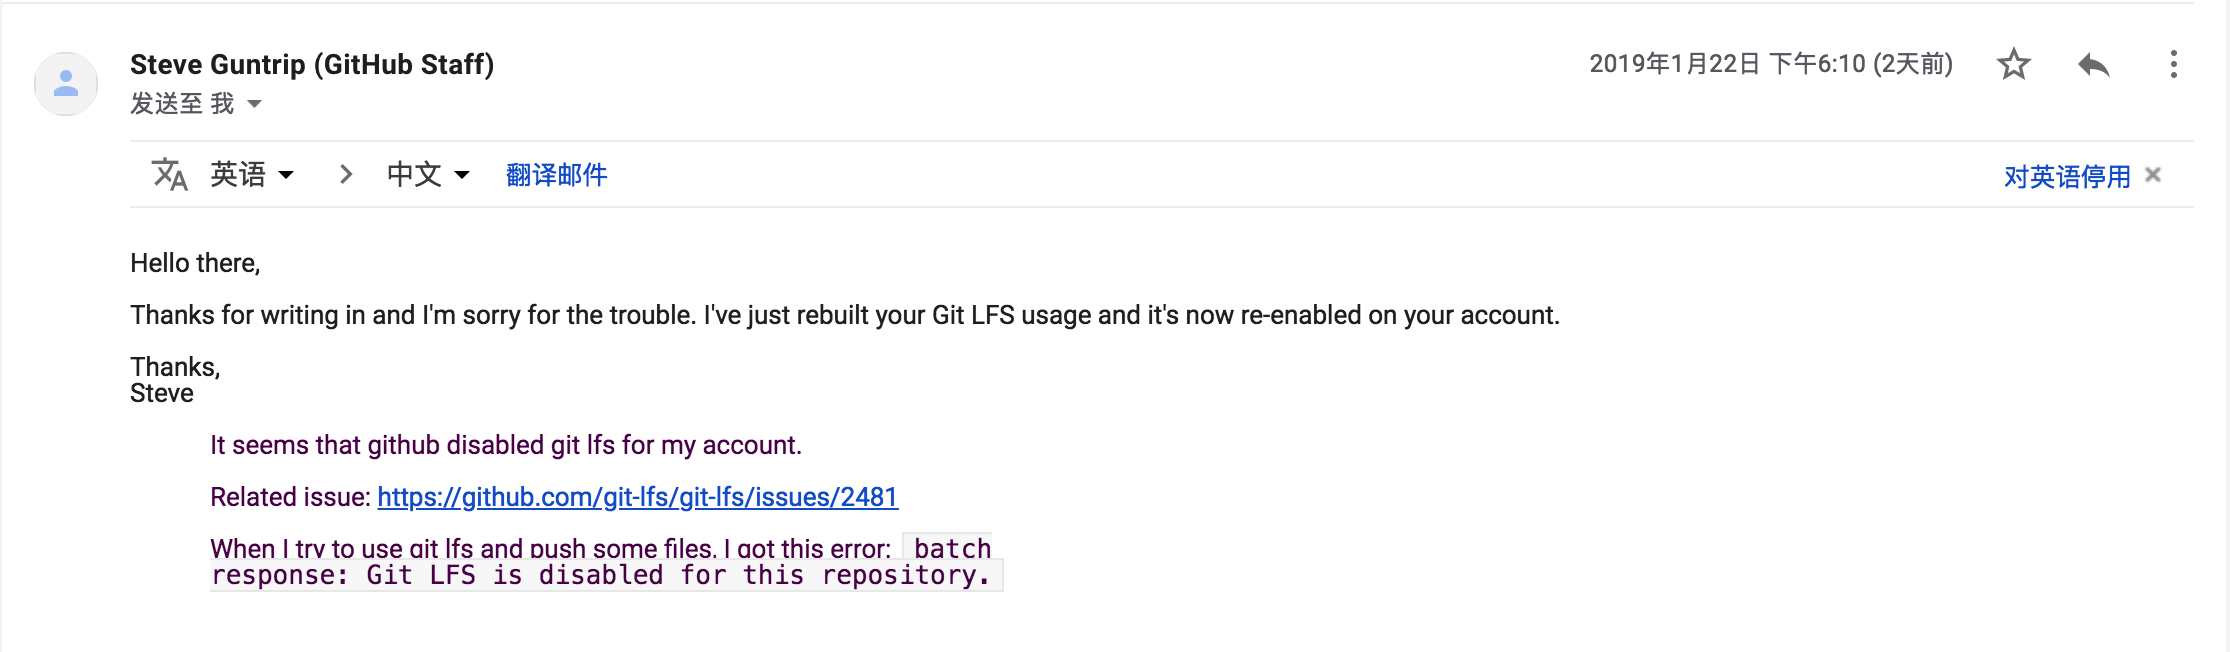Open the git-lfs issues/2481 GitHub link
This screenshot has width=2230, height=652.
(637, 497)
